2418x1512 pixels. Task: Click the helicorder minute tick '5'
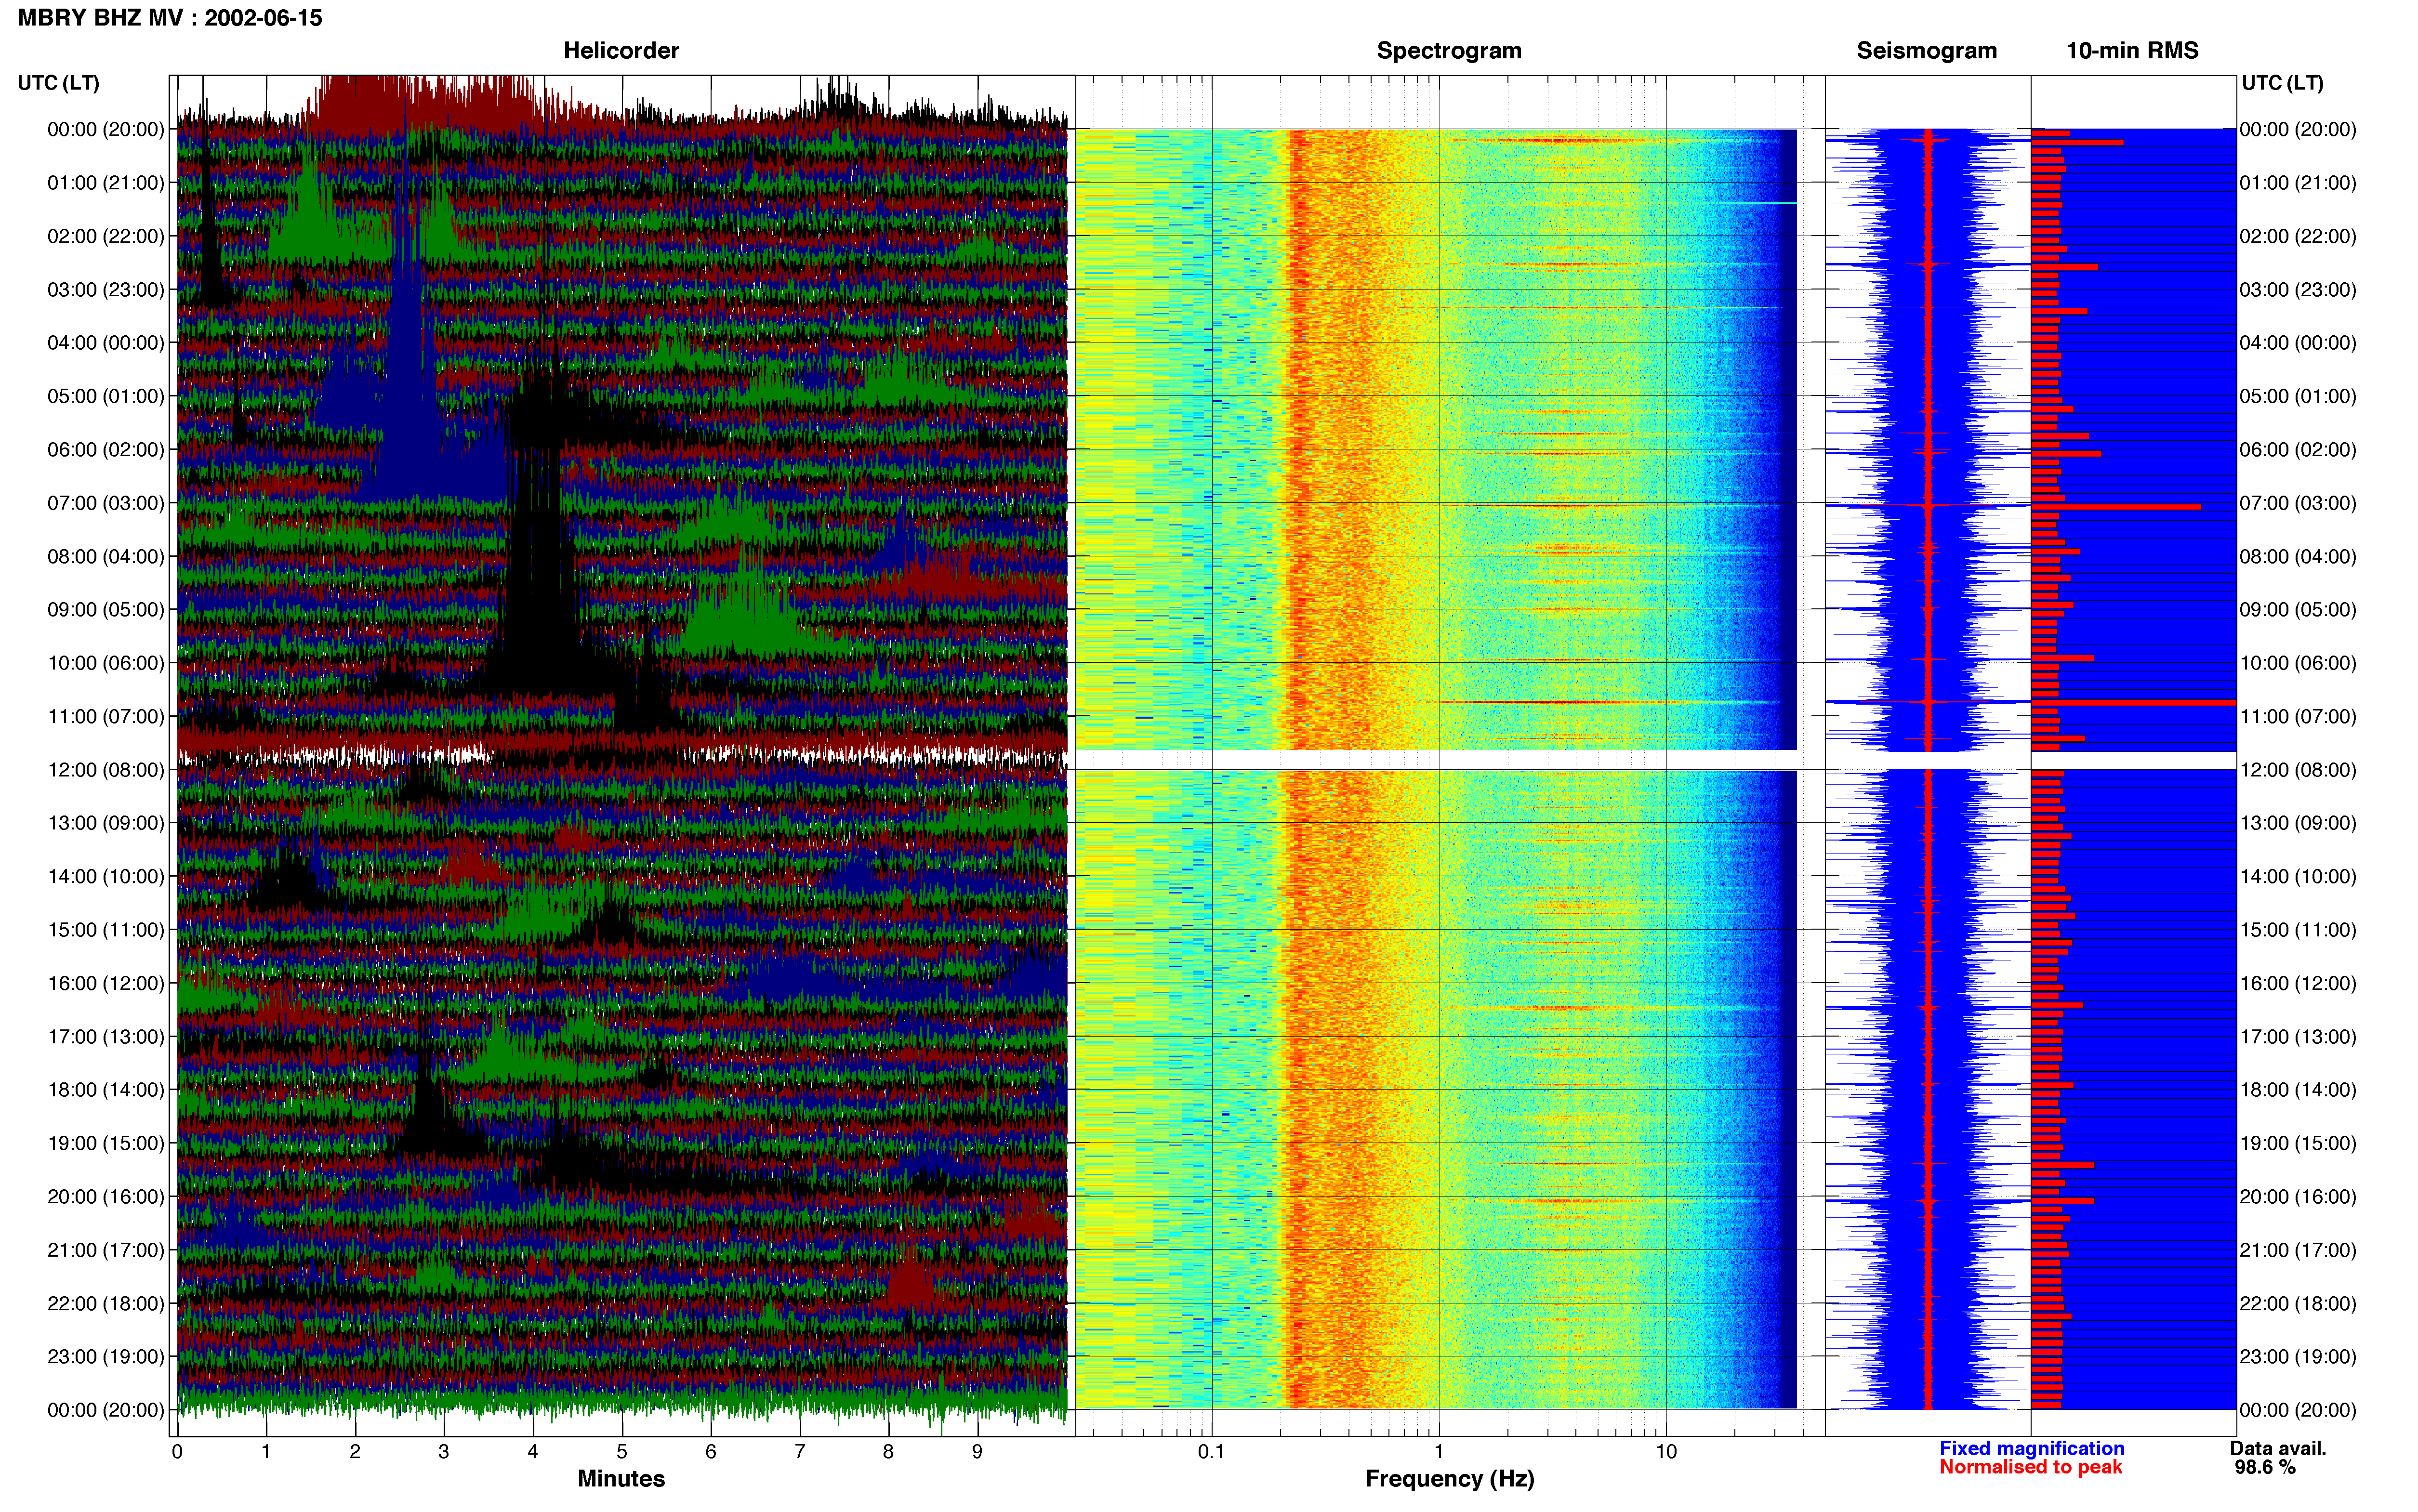[x=622, y=1452]
